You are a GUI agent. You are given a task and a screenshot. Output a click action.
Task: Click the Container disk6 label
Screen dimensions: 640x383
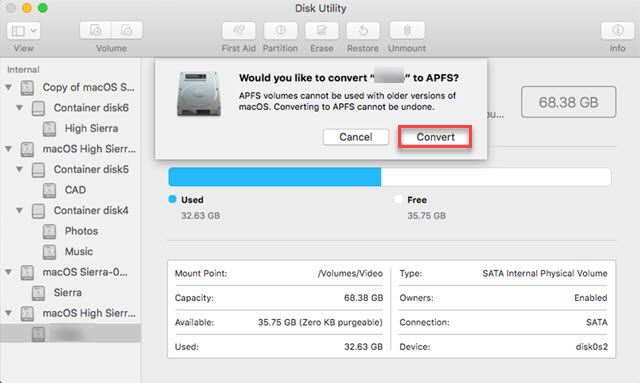[91, 108]
